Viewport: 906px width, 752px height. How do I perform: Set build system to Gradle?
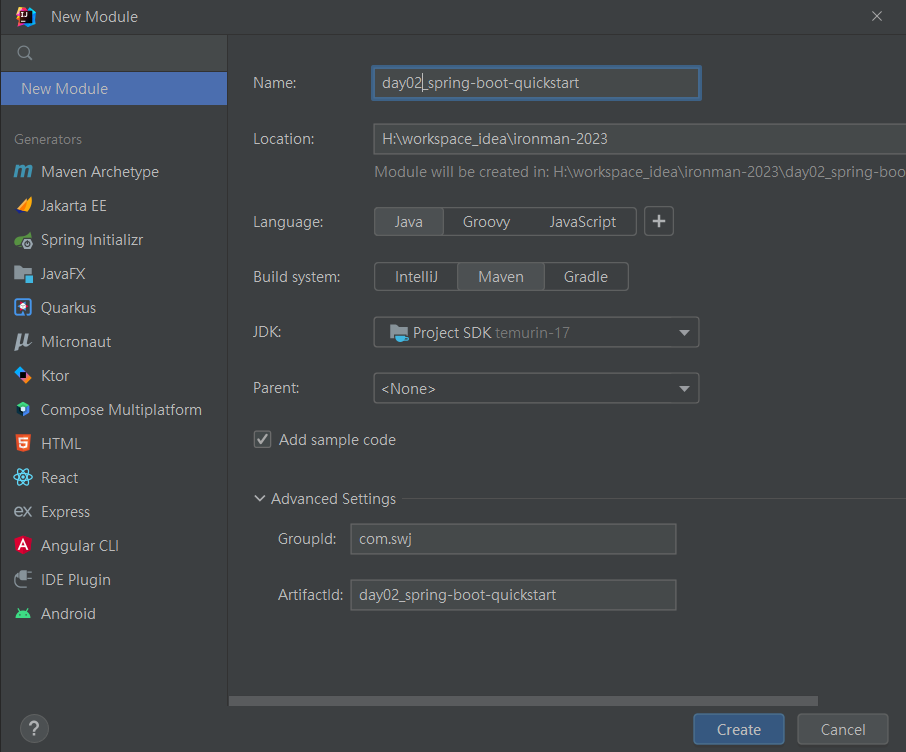tap(585, 277)
